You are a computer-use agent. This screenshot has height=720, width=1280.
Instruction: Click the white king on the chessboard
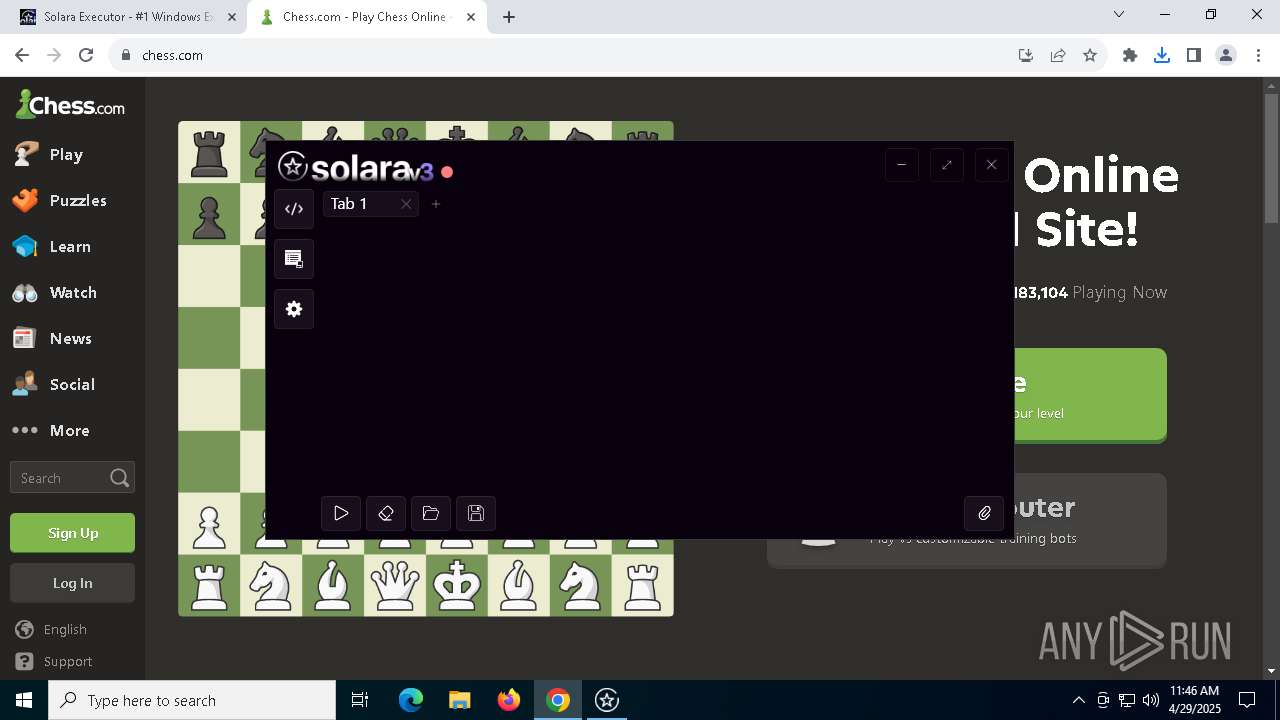[457, 585]
